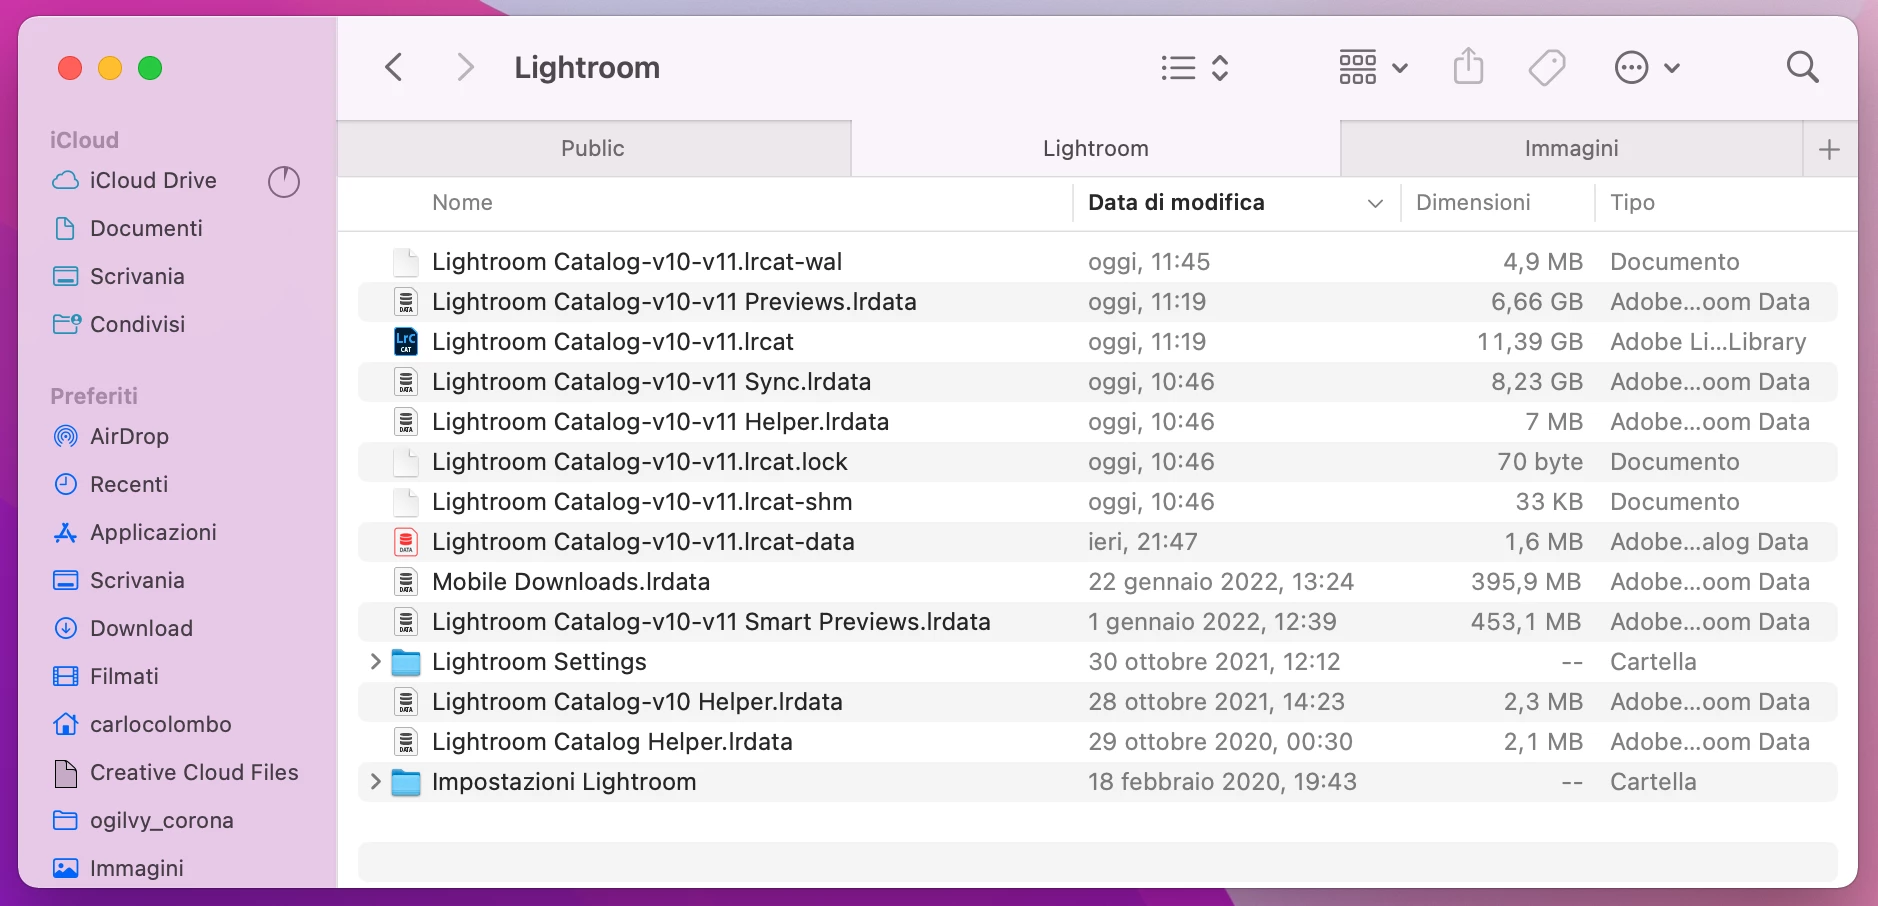The width and height of the screenshot is (1878, 906).
Task: Click the iCloud Drive cloud icon
Action: click(x=65, y=180)
